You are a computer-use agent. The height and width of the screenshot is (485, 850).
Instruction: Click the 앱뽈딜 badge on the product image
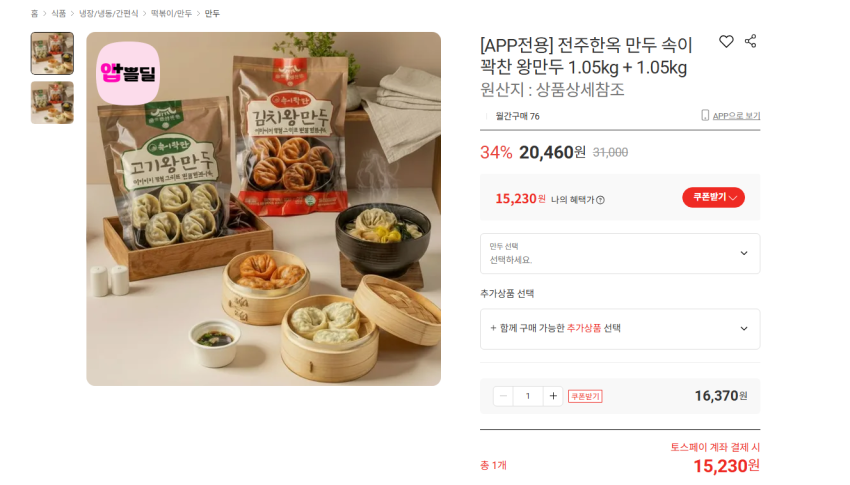pyautogui.click(x=128, y=73)
